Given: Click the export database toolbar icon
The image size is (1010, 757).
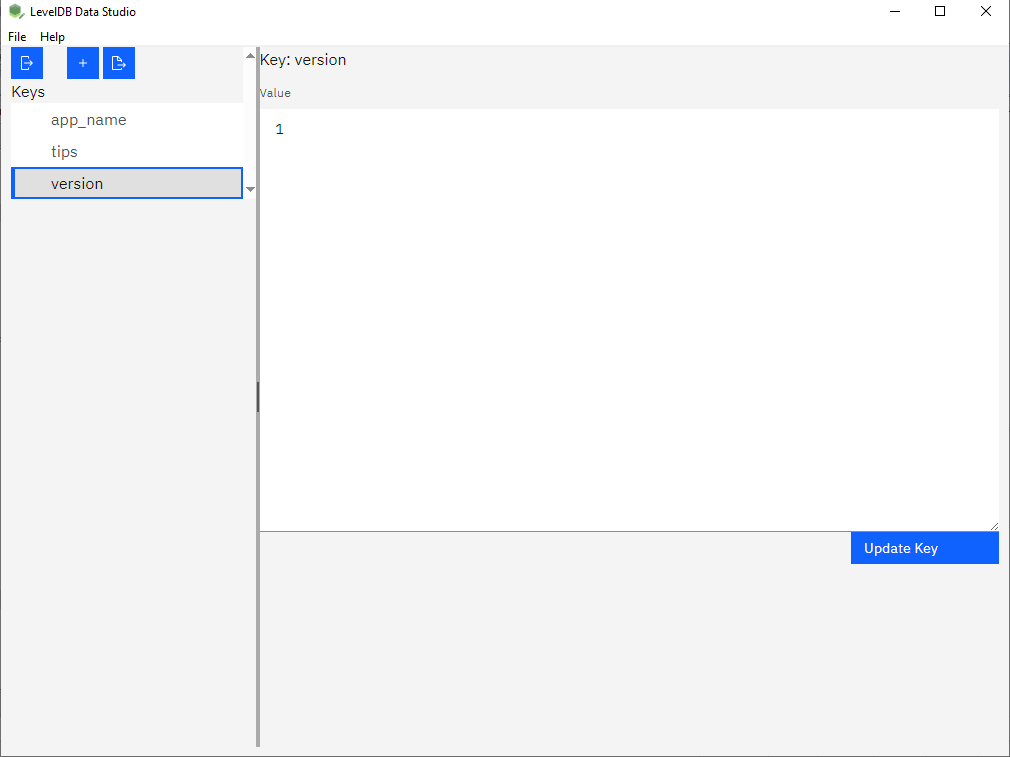Looking at the screenshot, I should (118, 62).
